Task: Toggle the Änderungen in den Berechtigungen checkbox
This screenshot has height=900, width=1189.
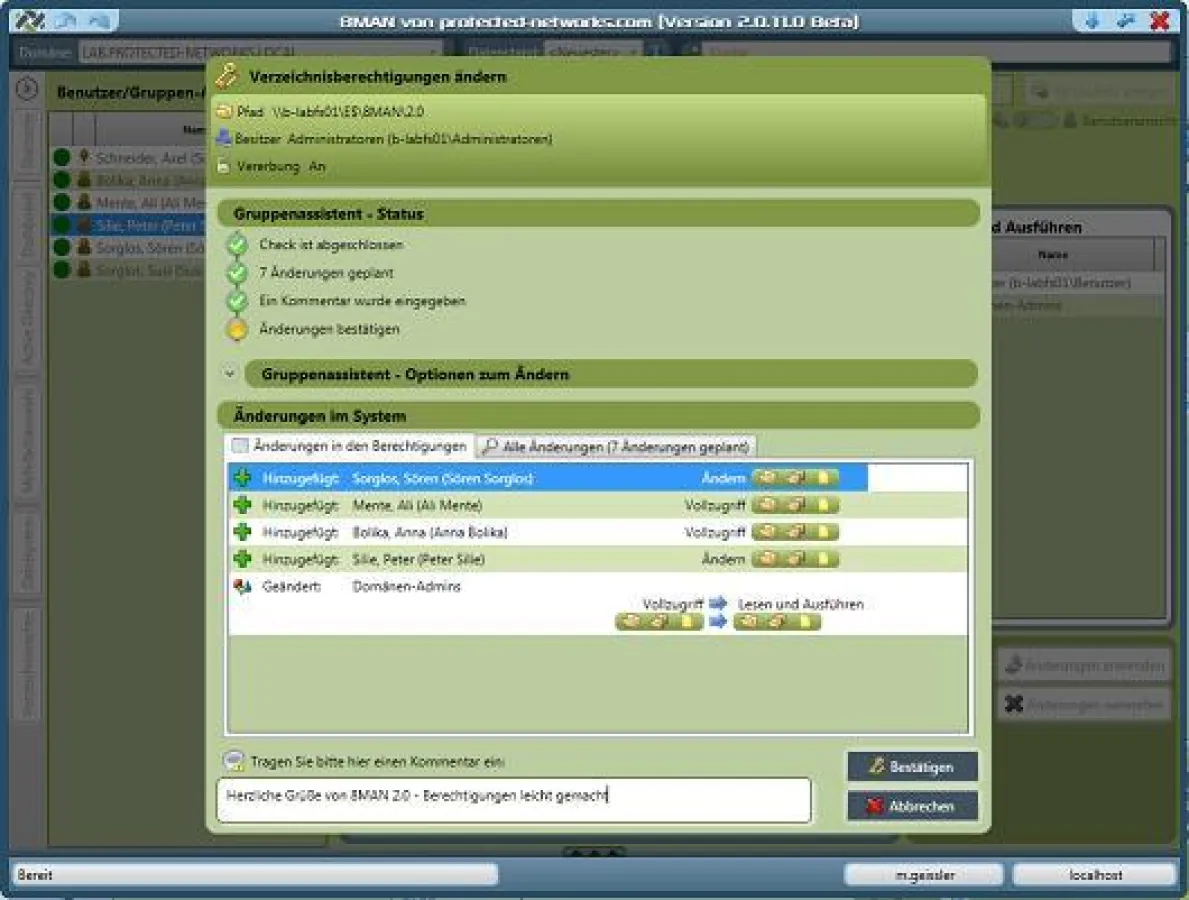Action: (240, 446)
